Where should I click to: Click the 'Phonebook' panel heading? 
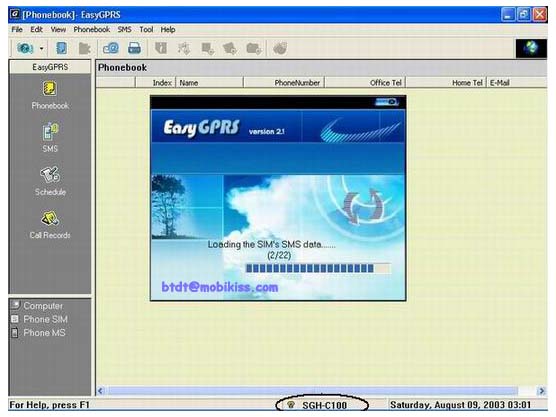[x=122, y=67]
